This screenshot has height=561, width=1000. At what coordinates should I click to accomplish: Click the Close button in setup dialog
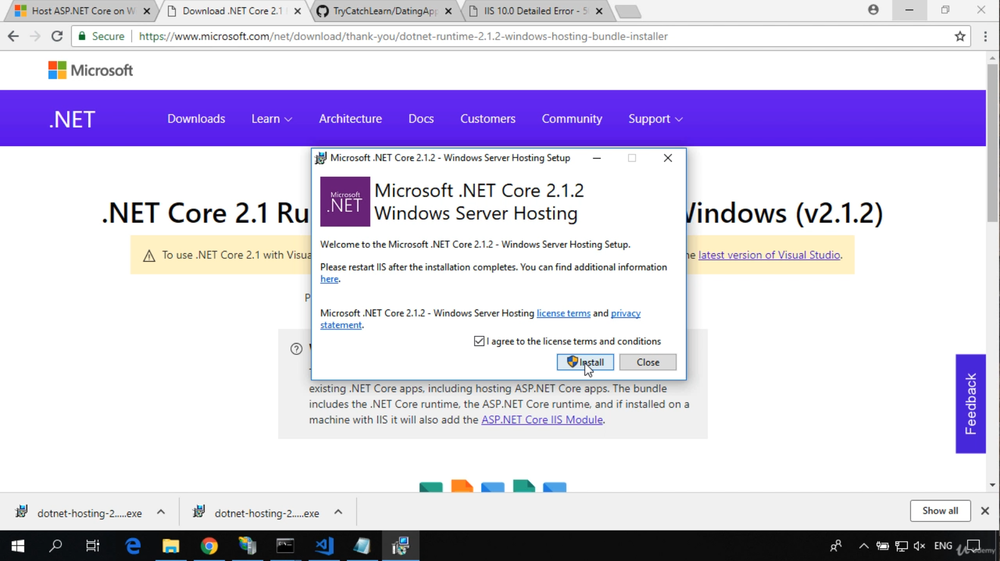point(647,362)
